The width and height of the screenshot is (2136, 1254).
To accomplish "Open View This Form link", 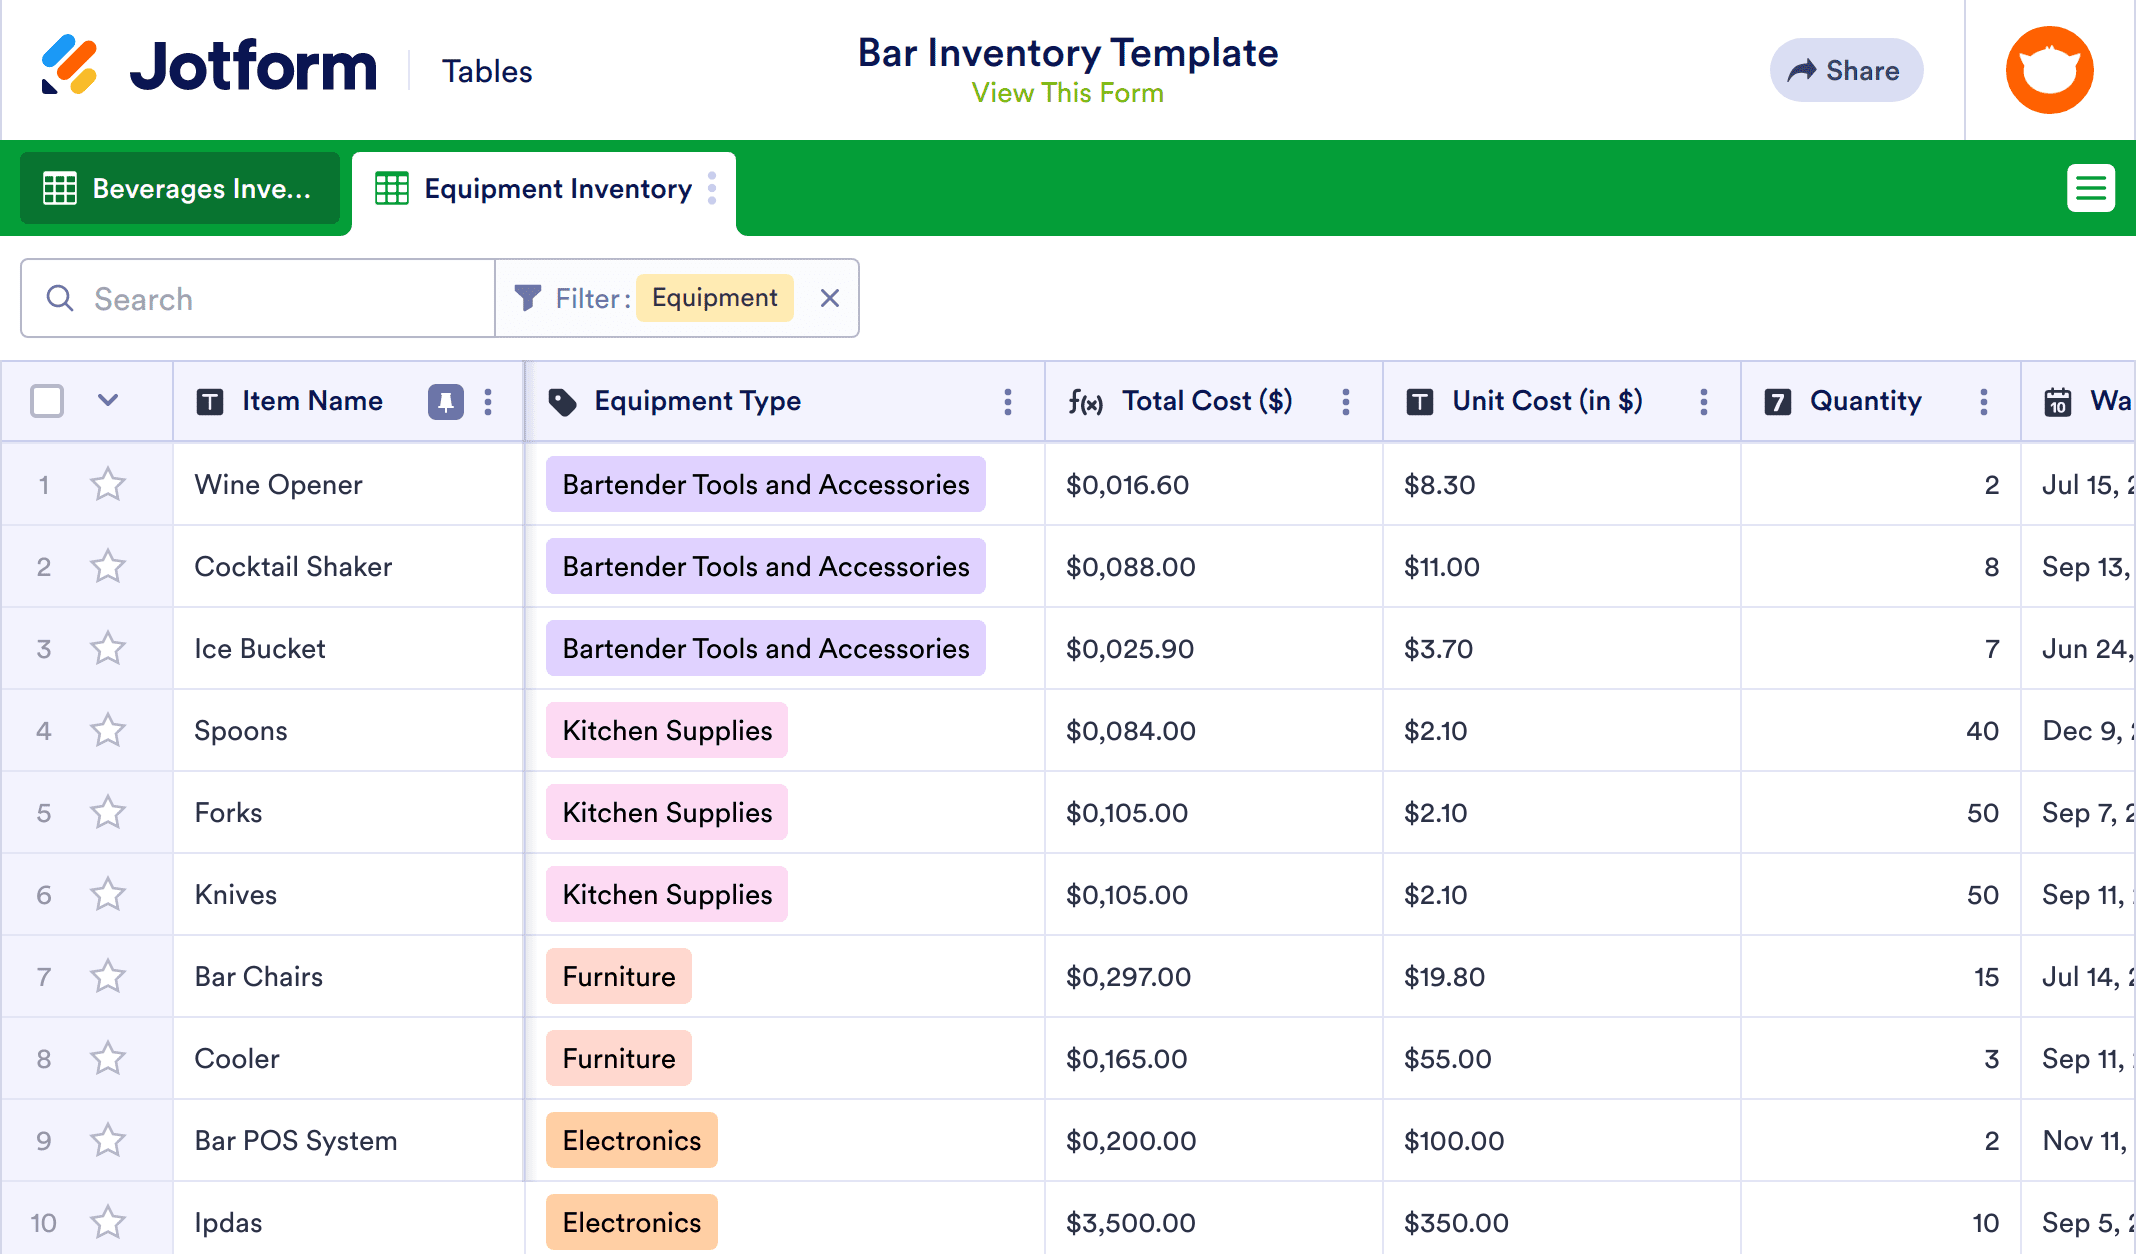I will click(1067, 93).
